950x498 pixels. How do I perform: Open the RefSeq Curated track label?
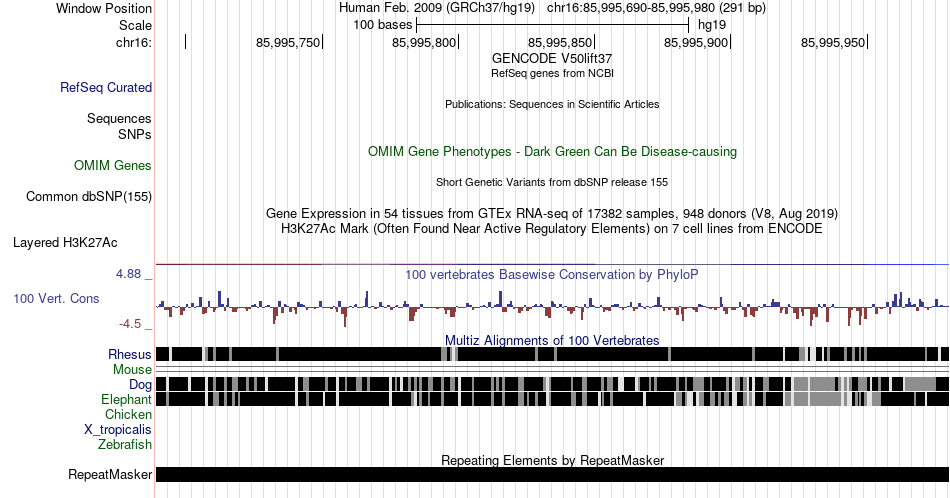pyautogui.click(x=106, y=87)
